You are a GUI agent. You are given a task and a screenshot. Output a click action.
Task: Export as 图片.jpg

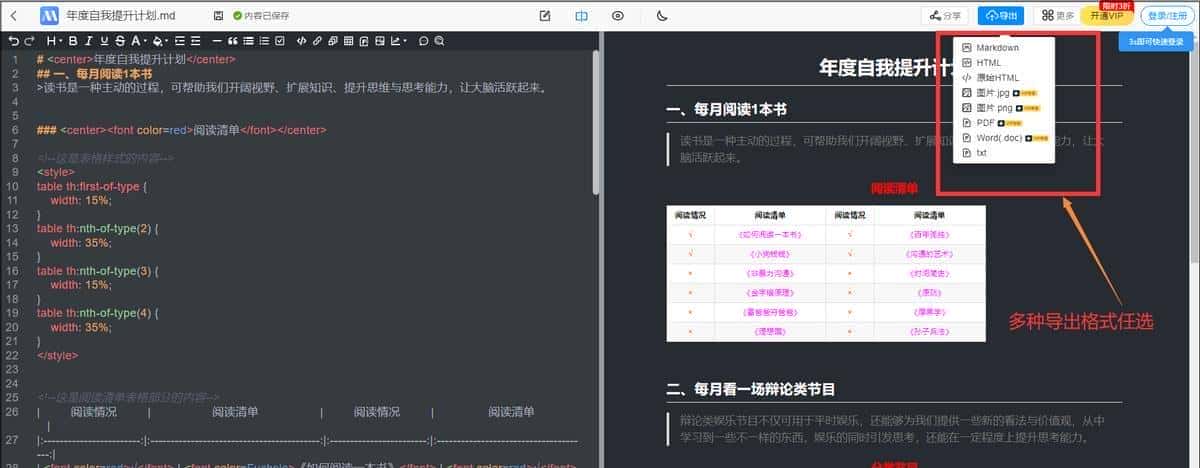tap(1000, 93)
